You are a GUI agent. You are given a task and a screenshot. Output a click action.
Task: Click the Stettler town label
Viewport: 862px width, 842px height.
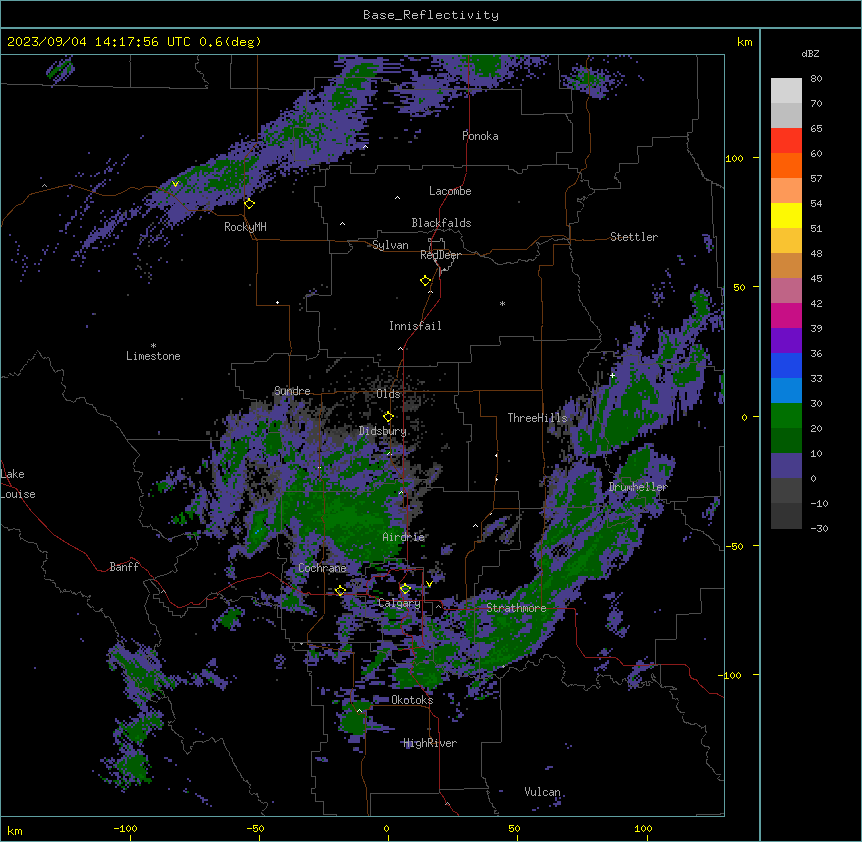coord(634,237)
